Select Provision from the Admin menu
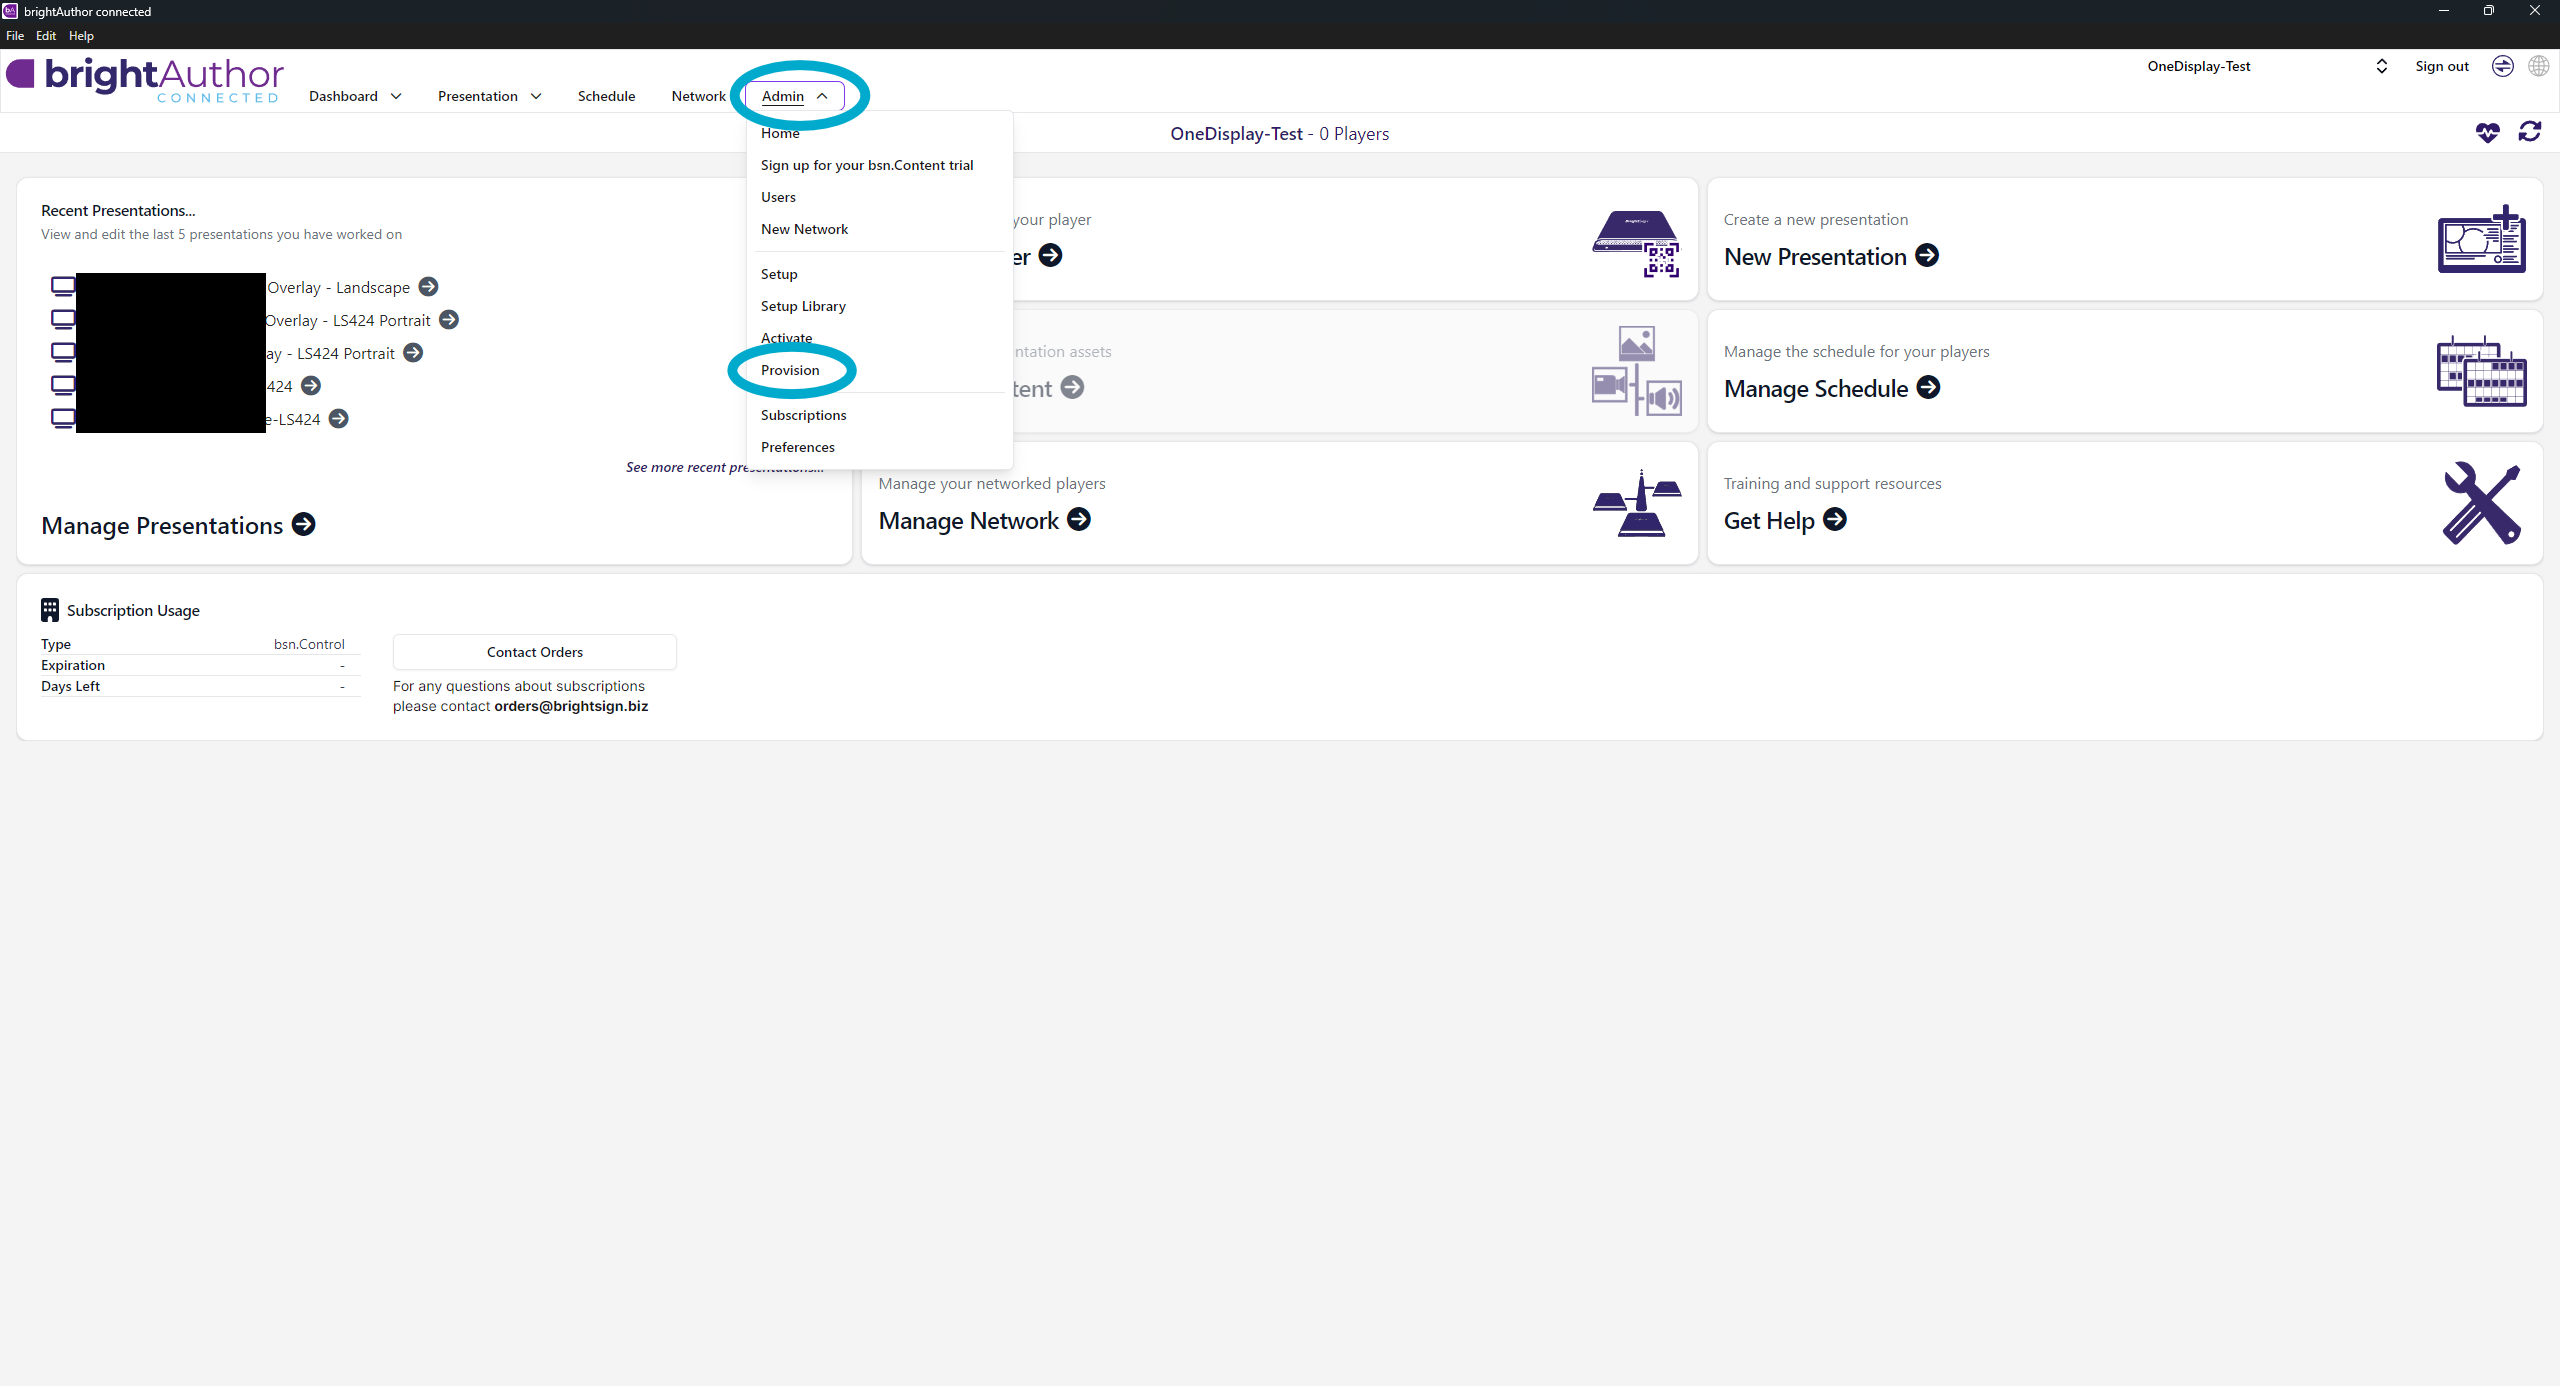Viewport: 2560px width, 1392px height. coord(789,370)
